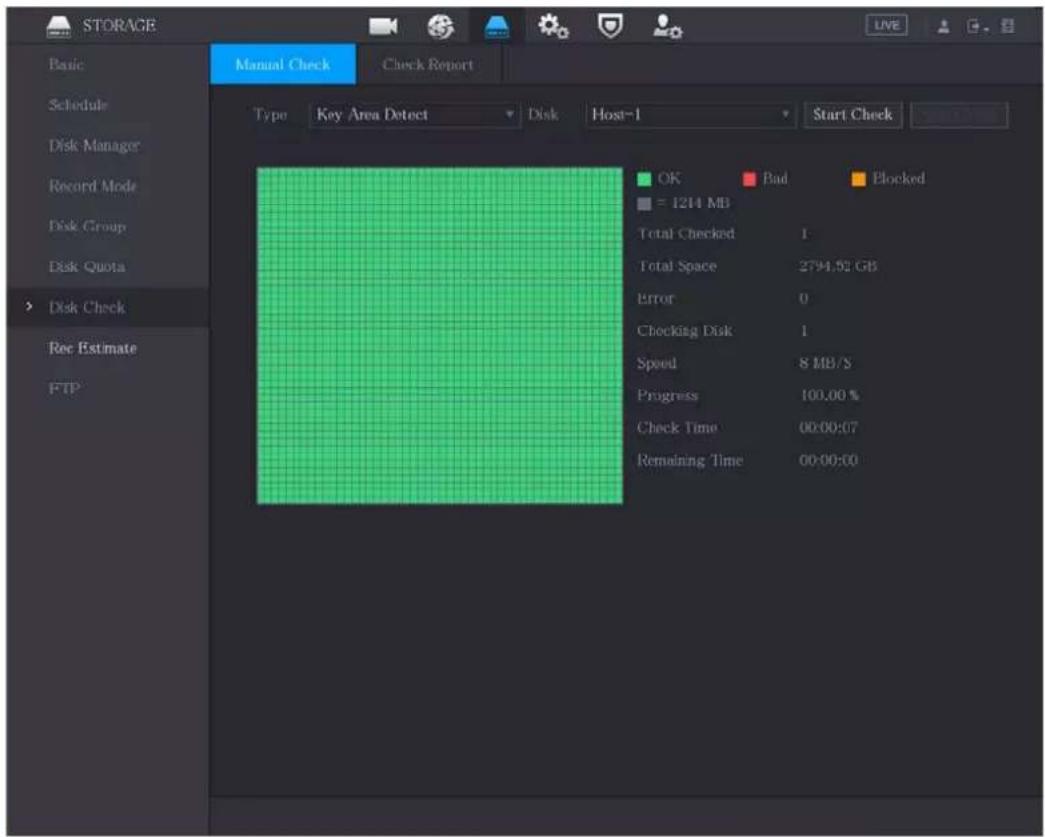
Task: Click the red Bad legend swatch
Action: tap(749, 179)
